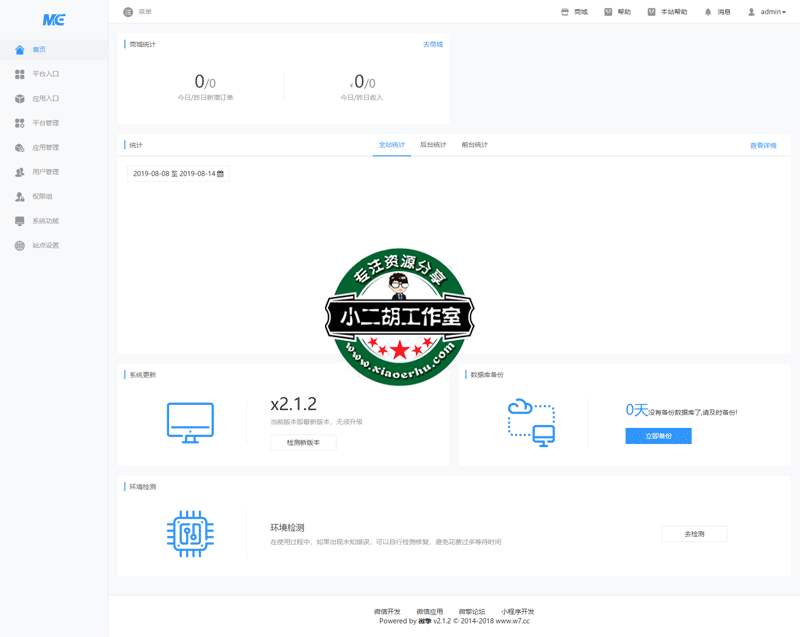Click the www.w7.cc text in footer
800x637 pixels.
513,621
